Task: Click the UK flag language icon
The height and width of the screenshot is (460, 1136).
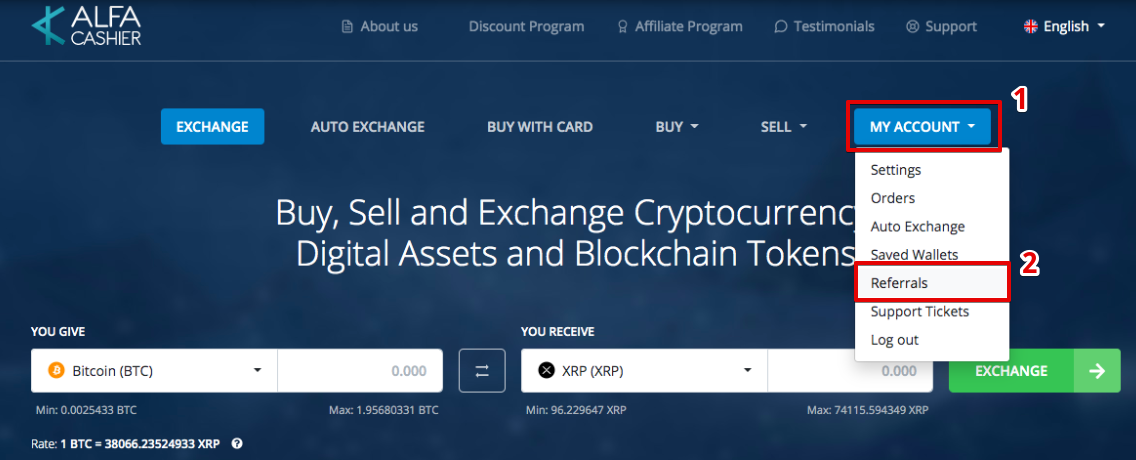Action: 1030,27
